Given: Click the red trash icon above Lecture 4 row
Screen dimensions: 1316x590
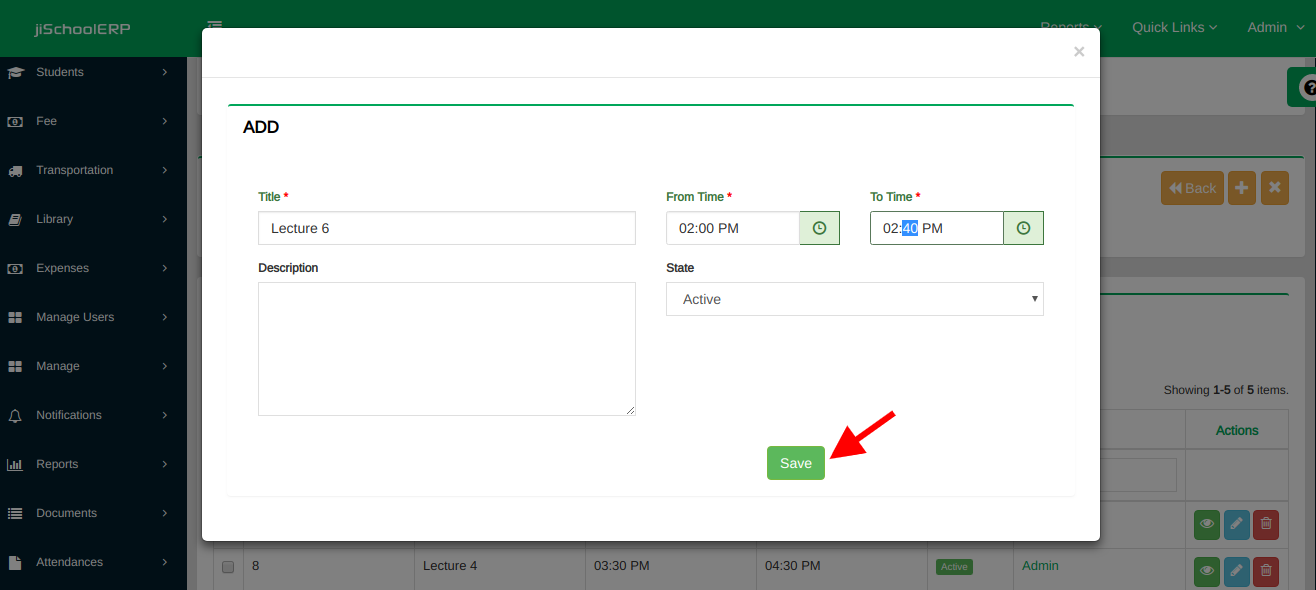Looking at the screenshot, I should click(x=1266, y=524).
